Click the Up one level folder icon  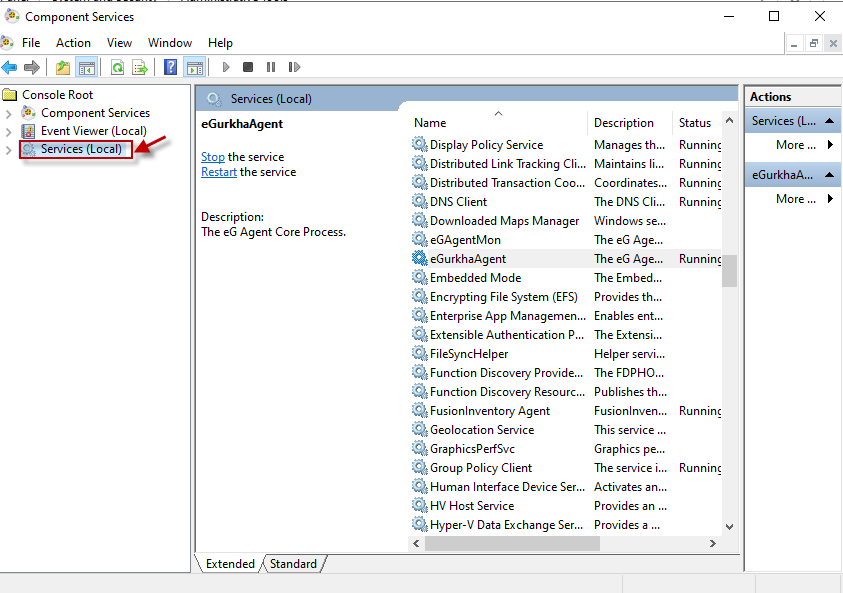63,67
